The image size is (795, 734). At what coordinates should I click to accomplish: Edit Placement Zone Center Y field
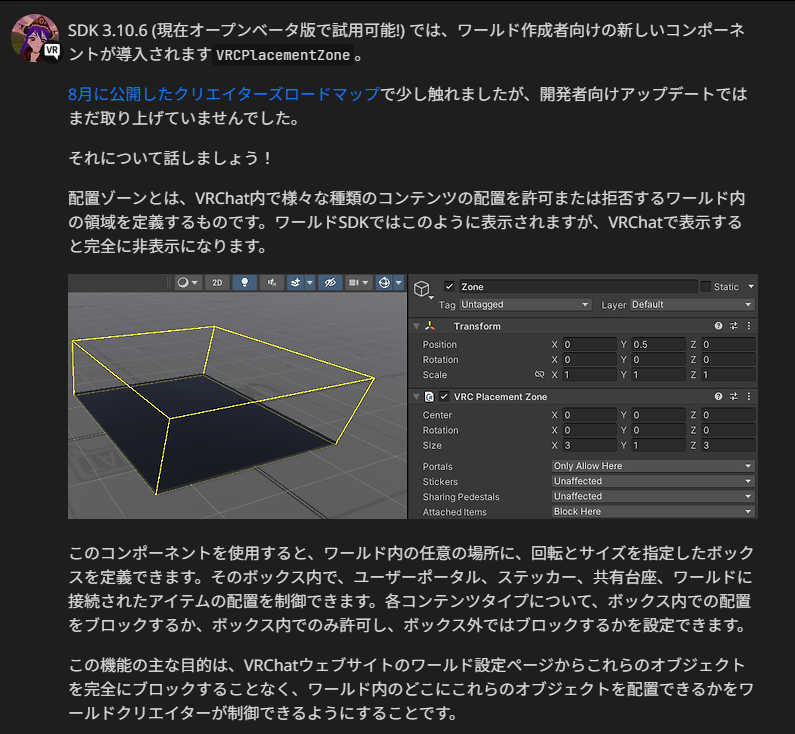pos(658,415)
